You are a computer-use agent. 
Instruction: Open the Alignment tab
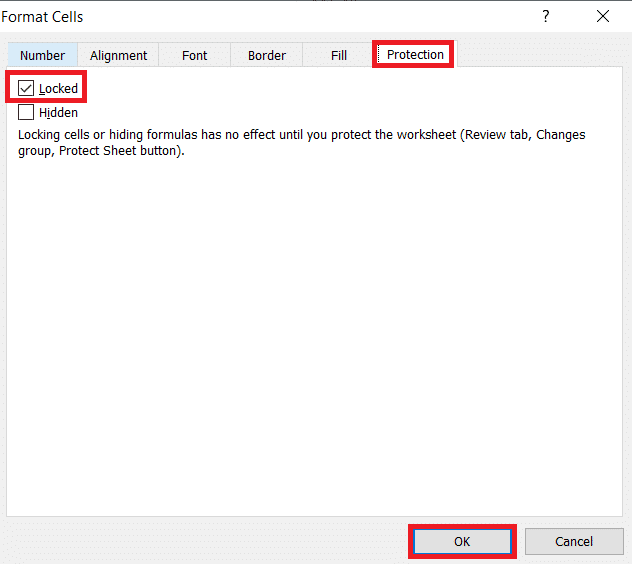pos(118,56)
